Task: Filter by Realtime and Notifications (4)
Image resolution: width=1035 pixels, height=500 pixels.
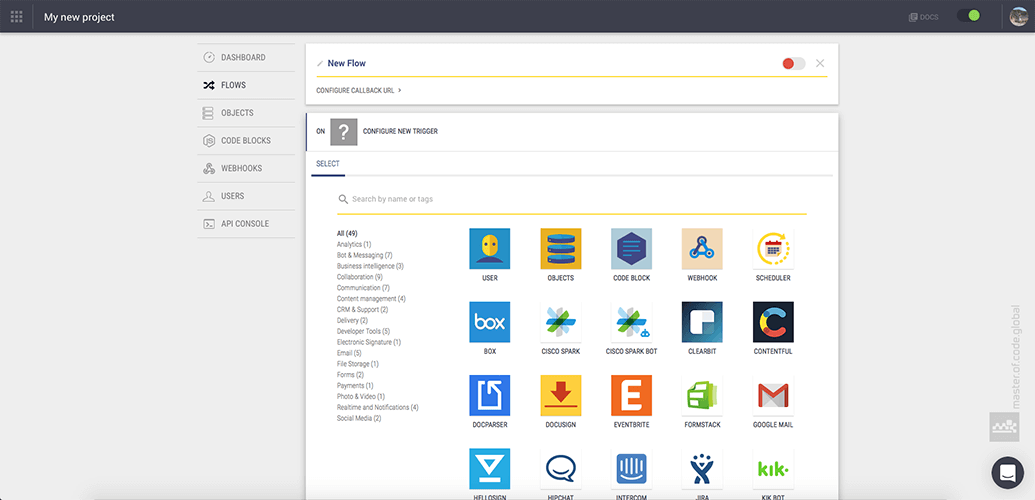Action: [x=378, y=408]
